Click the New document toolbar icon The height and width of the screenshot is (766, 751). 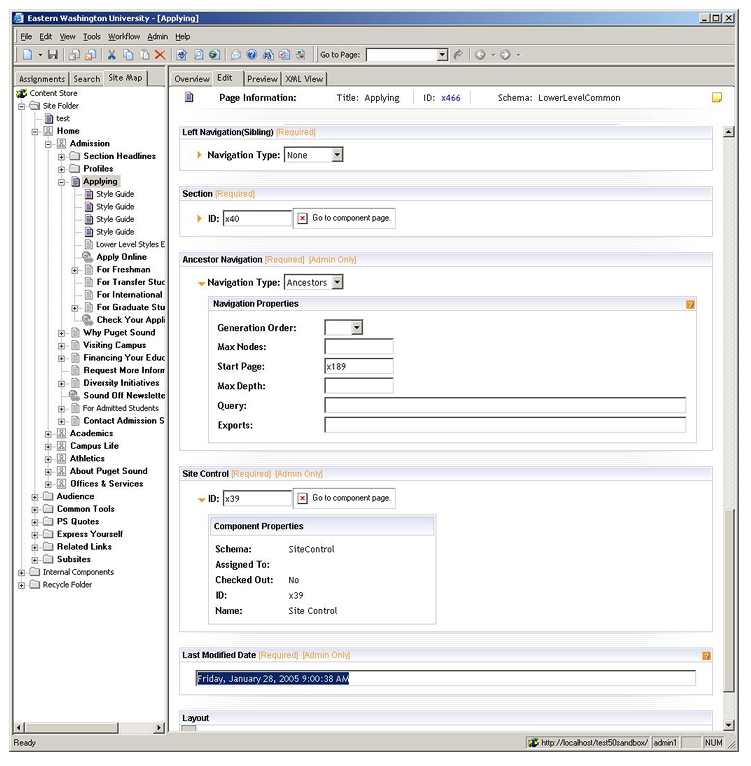pos(27,55)
